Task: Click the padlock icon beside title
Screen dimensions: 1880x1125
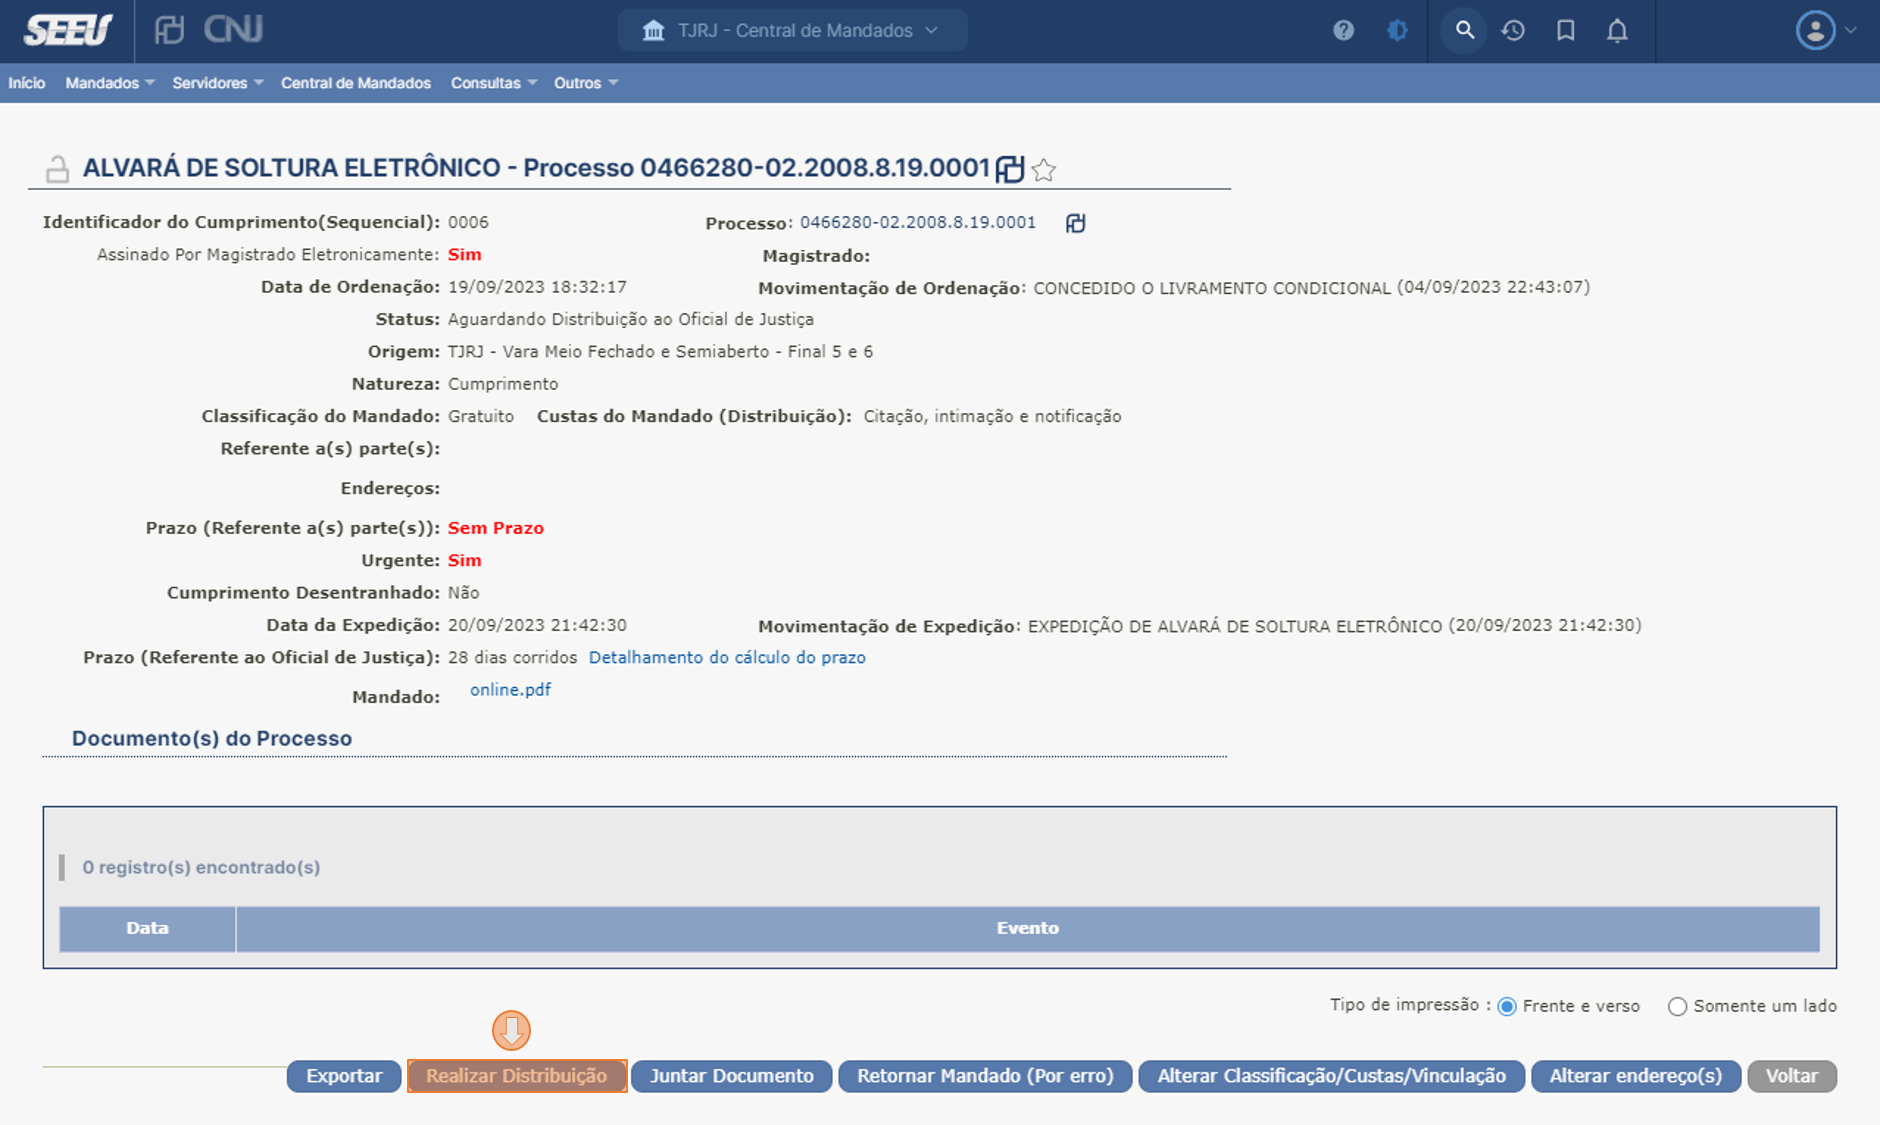Action: [57, 169]
